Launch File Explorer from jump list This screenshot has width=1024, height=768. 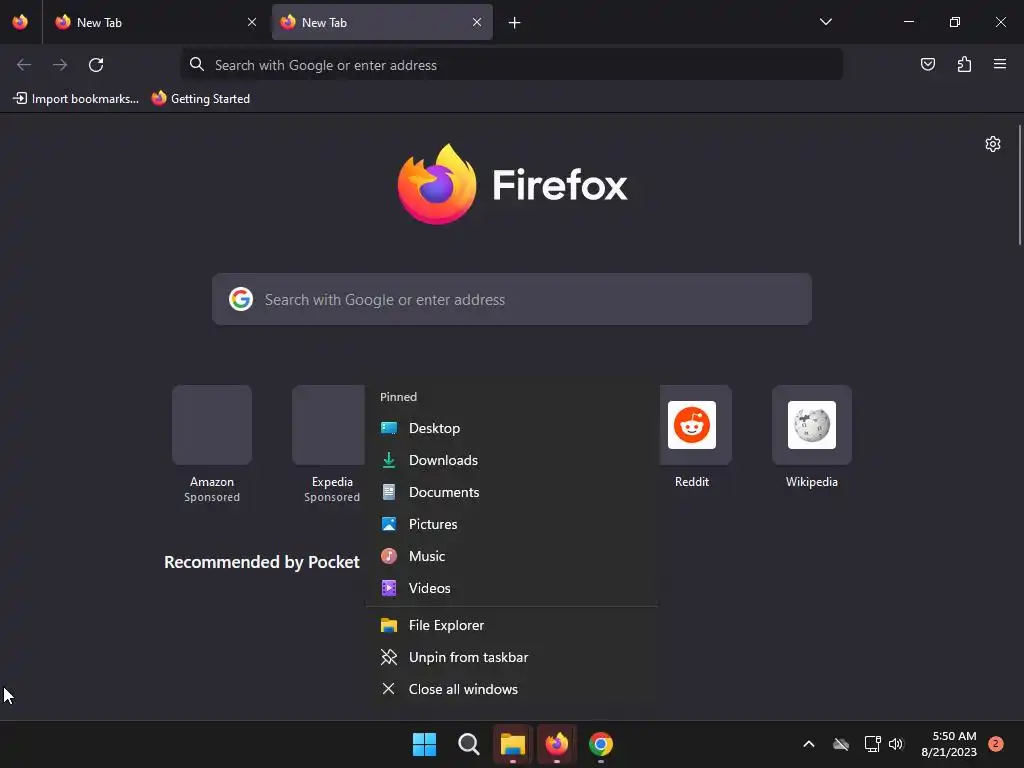pyautogui.click(x=511, y=626)
